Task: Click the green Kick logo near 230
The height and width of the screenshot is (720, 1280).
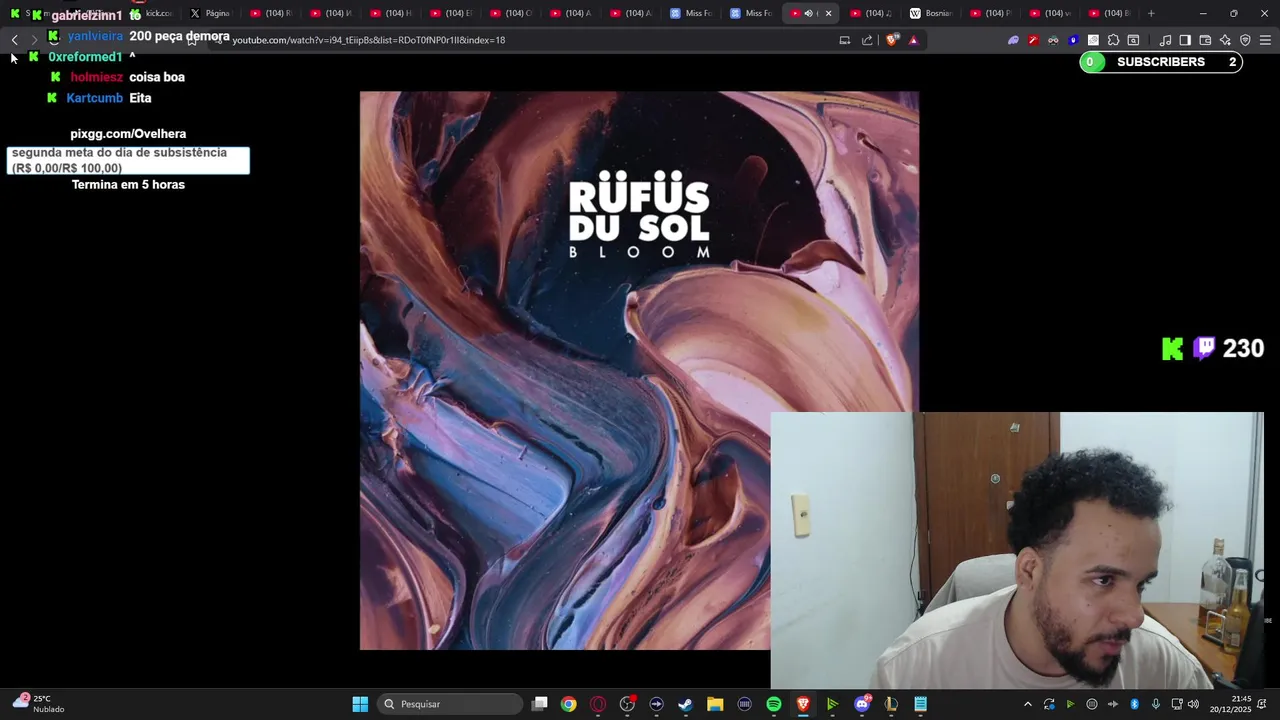Action: coord(1173,348)
